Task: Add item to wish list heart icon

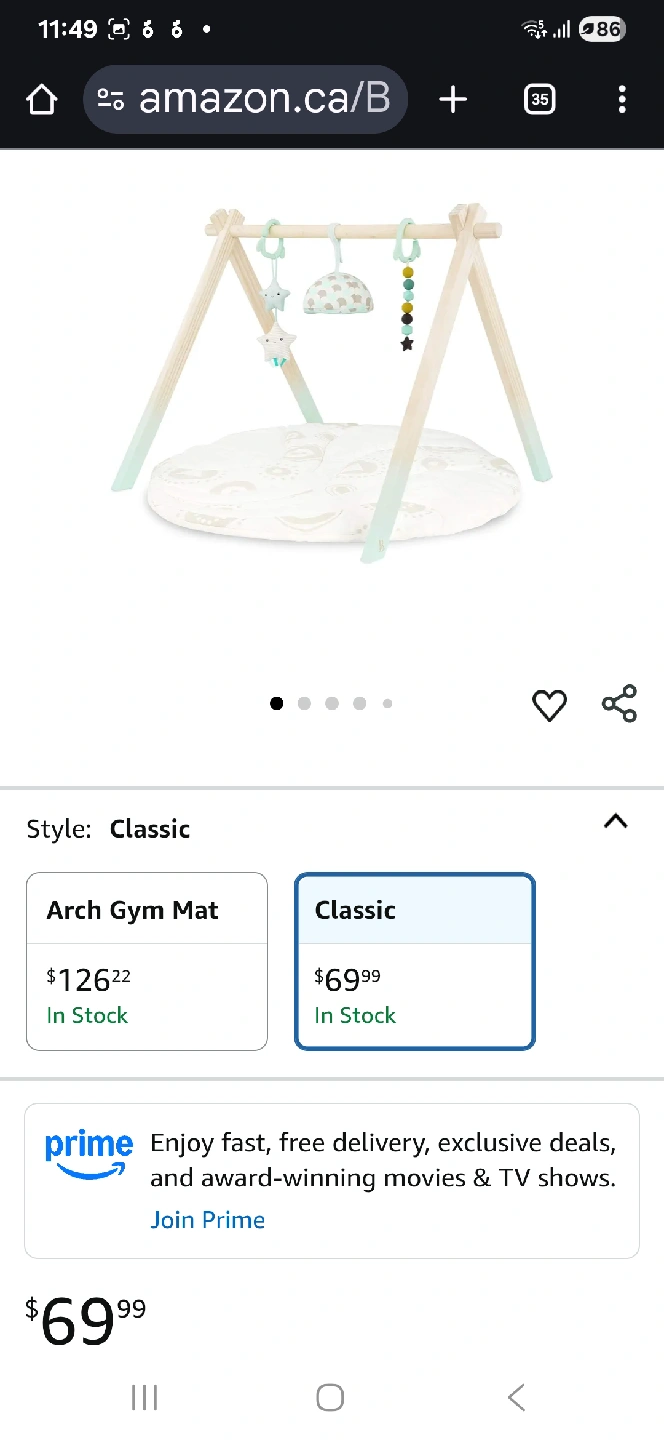Action: 549,705
